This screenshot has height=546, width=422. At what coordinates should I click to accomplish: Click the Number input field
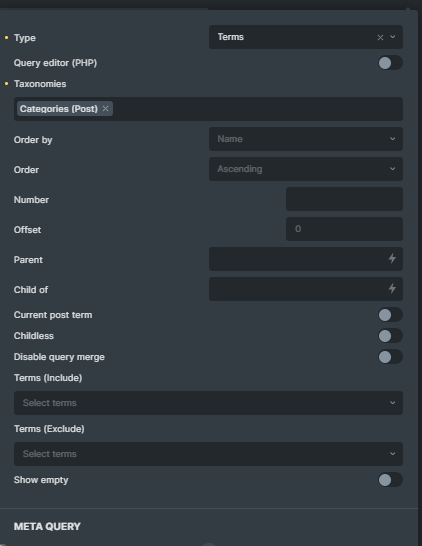pyautogui.click(x=344, y=199)
